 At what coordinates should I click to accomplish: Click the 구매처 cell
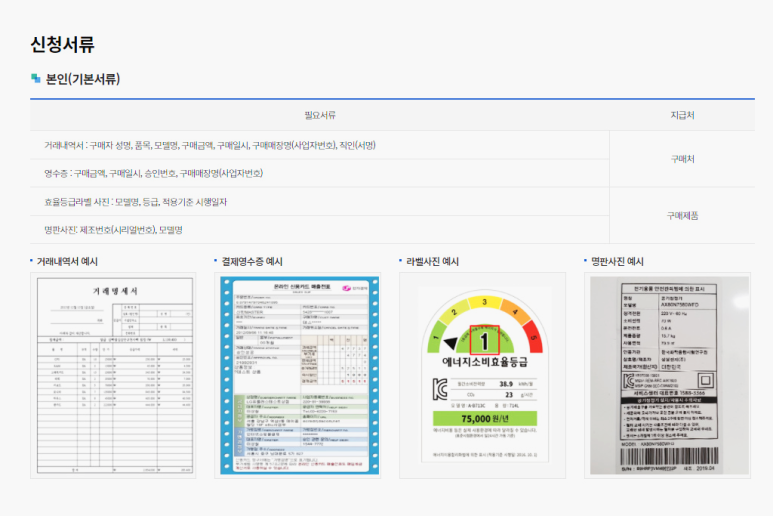point(682,159)
